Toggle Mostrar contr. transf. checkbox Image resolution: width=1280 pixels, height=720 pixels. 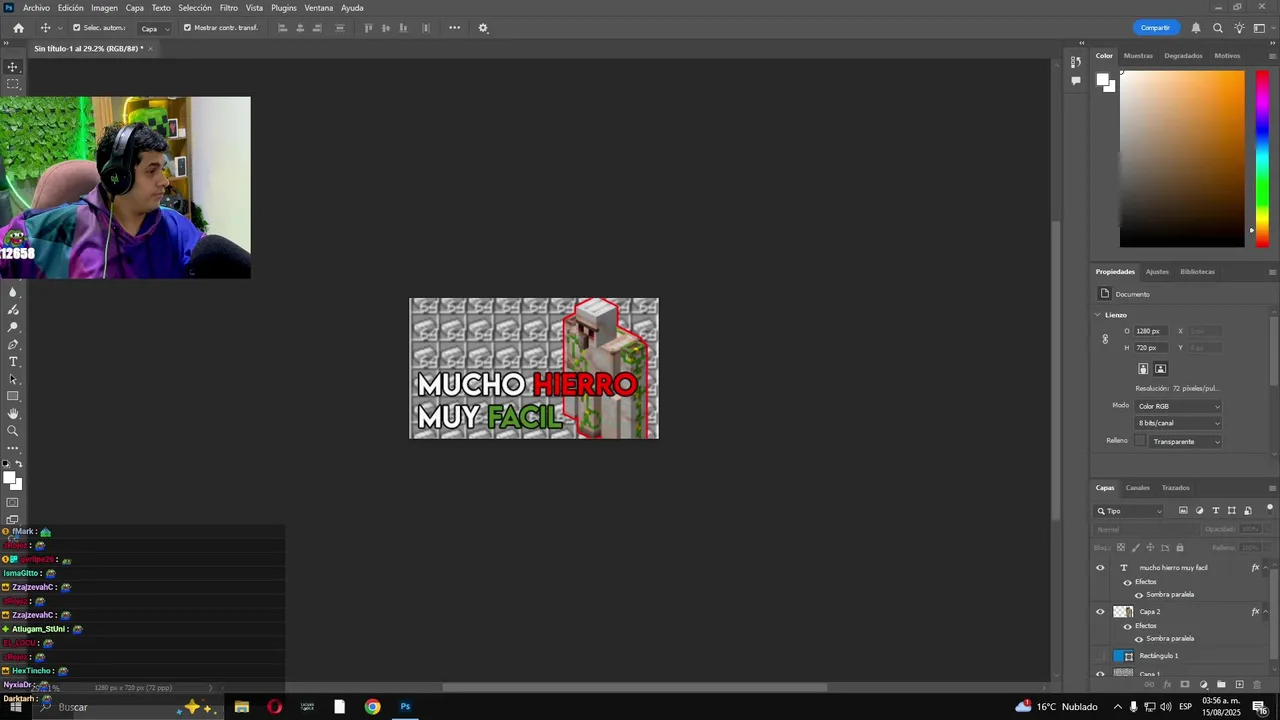[187, 28]
